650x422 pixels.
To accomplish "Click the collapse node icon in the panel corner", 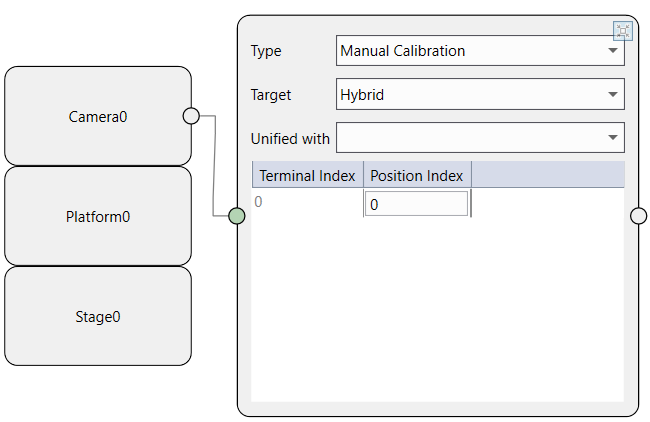I will click(x=623, y=30).
